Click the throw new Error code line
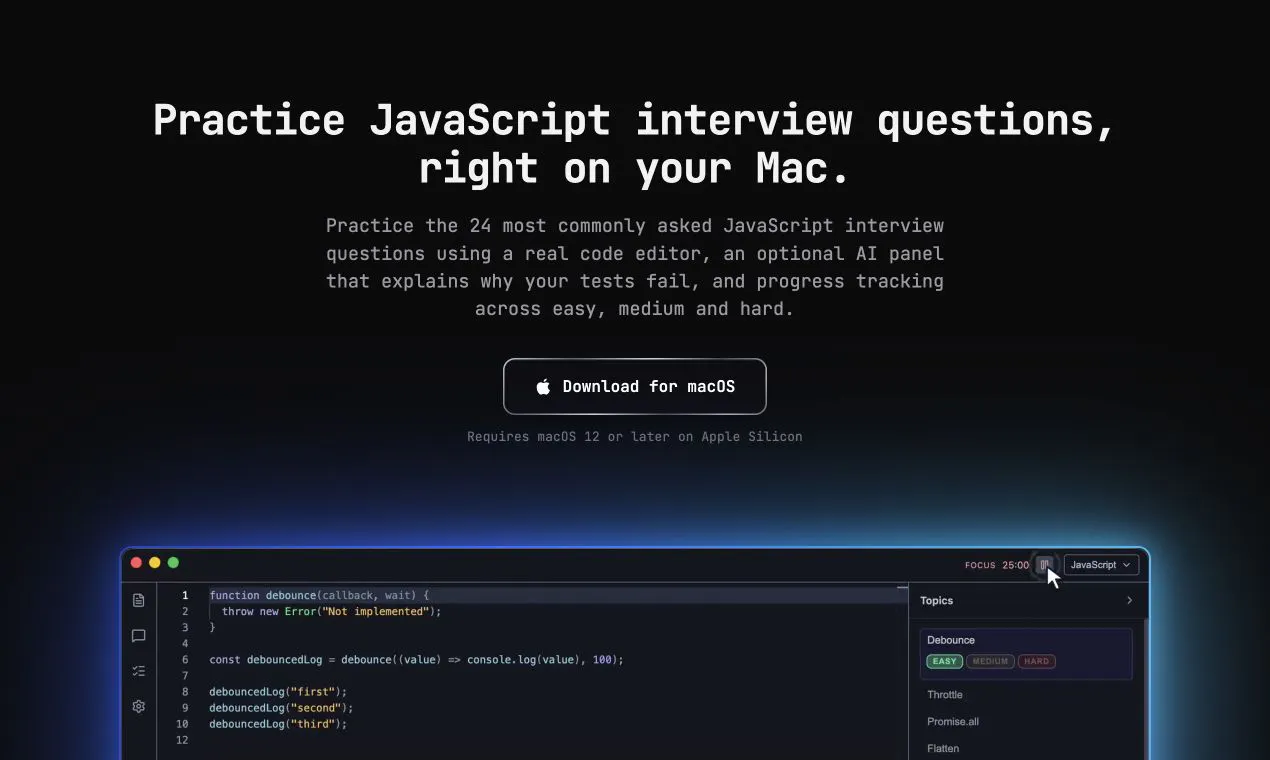 (331, 611)
